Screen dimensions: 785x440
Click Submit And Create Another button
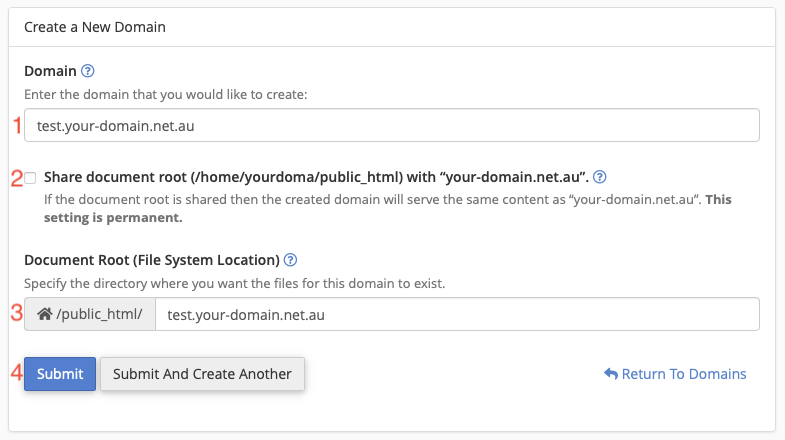coord(202,374)
